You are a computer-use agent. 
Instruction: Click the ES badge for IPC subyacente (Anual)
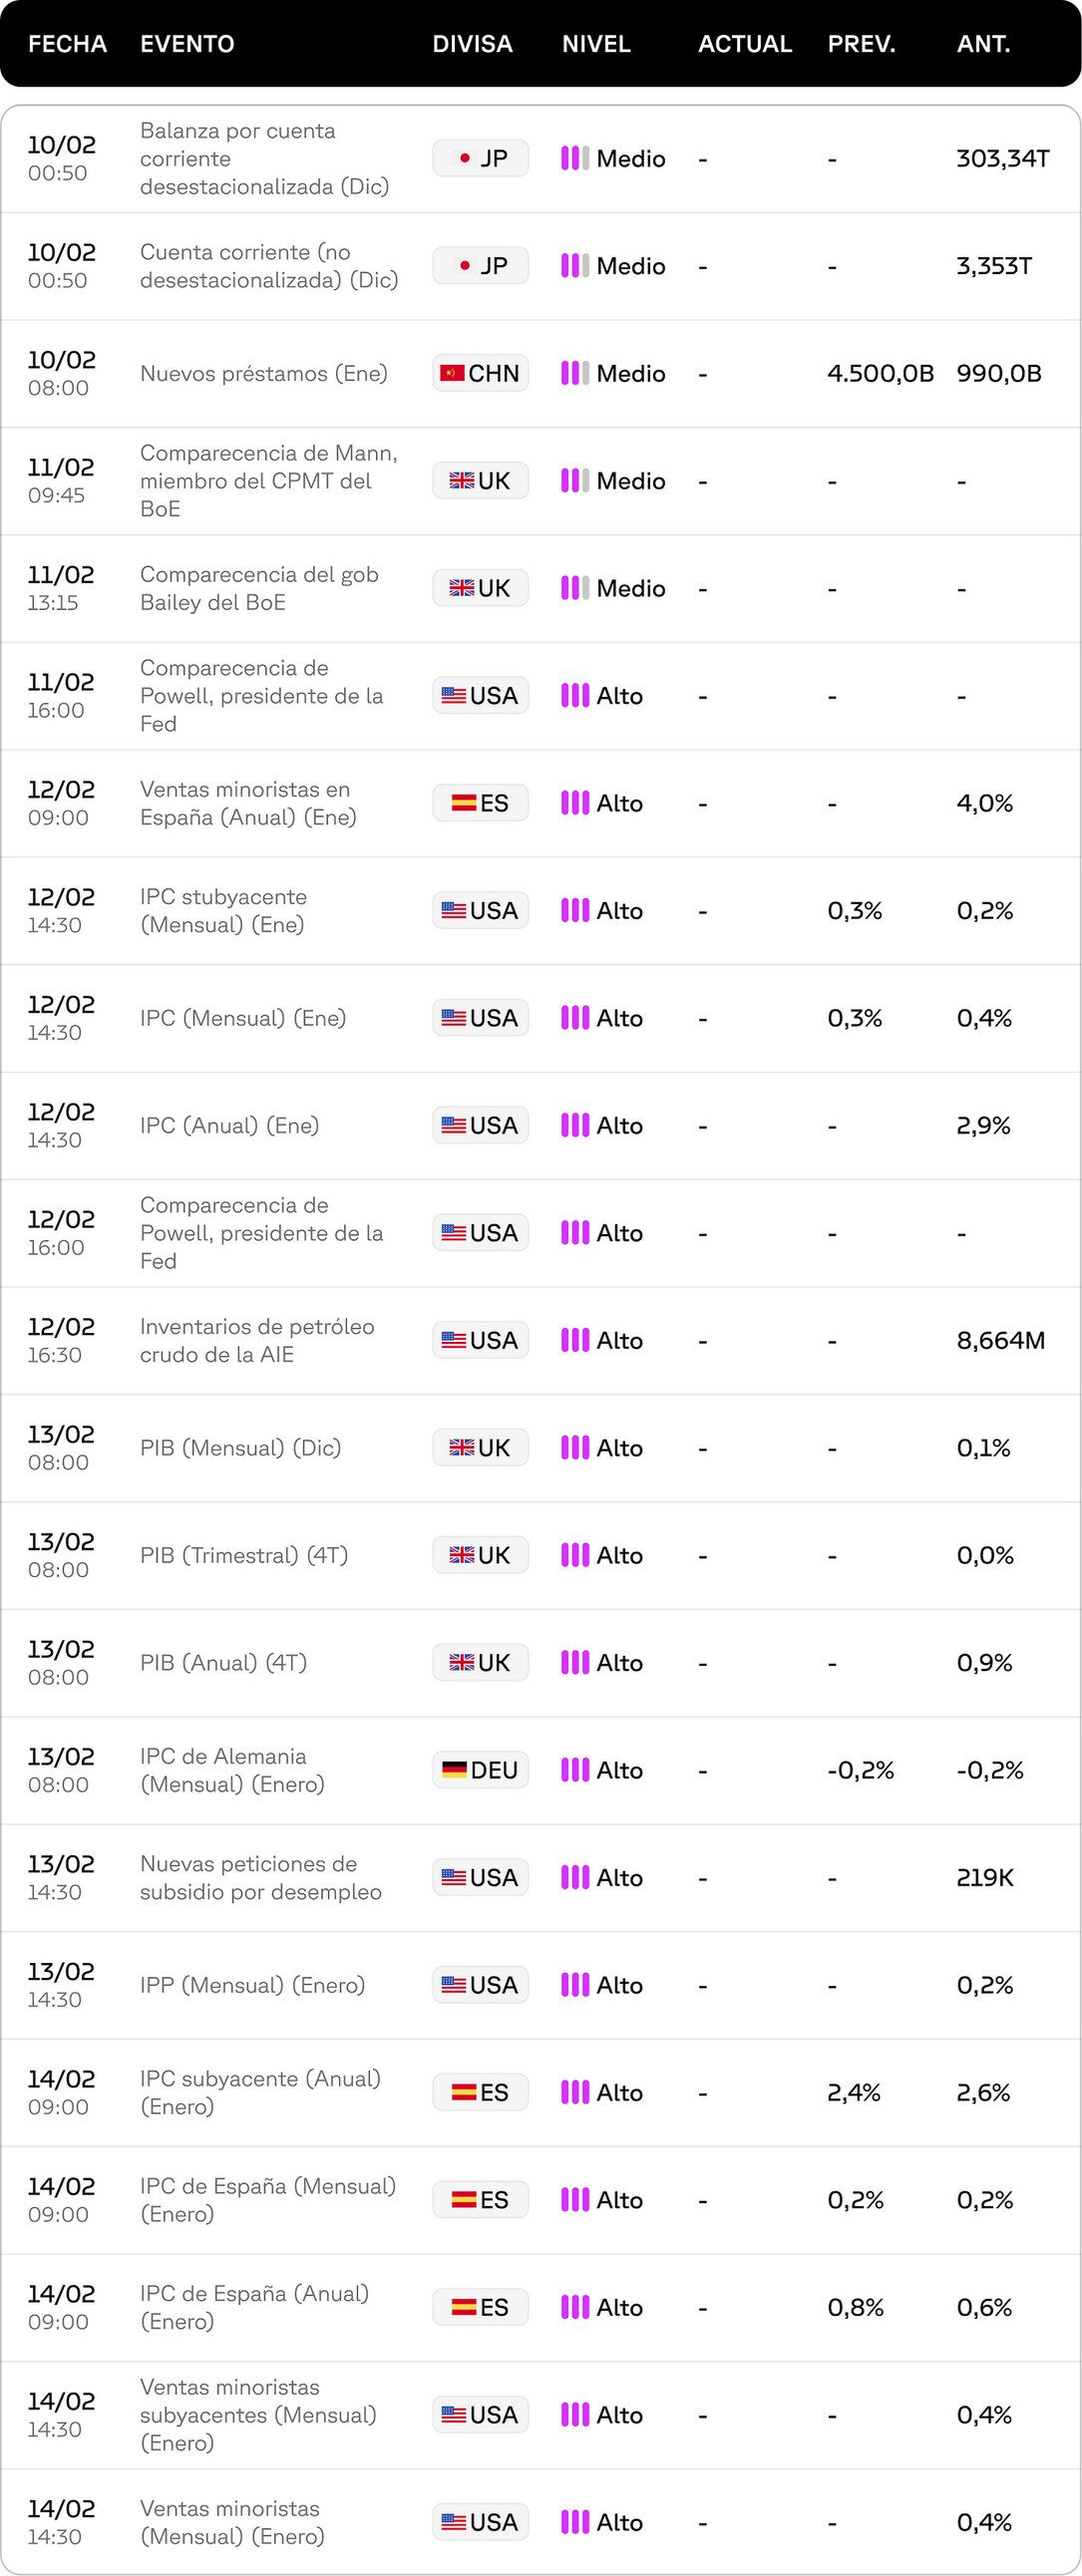click(480, 2092)
